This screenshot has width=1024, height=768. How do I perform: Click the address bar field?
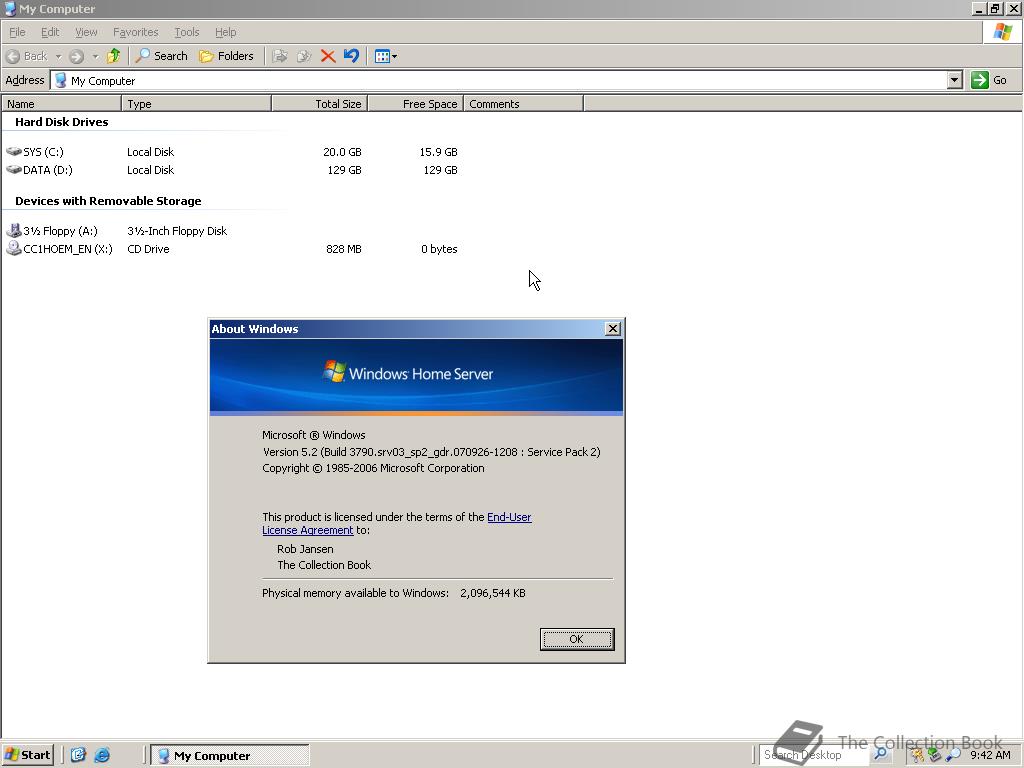point(500,80)
